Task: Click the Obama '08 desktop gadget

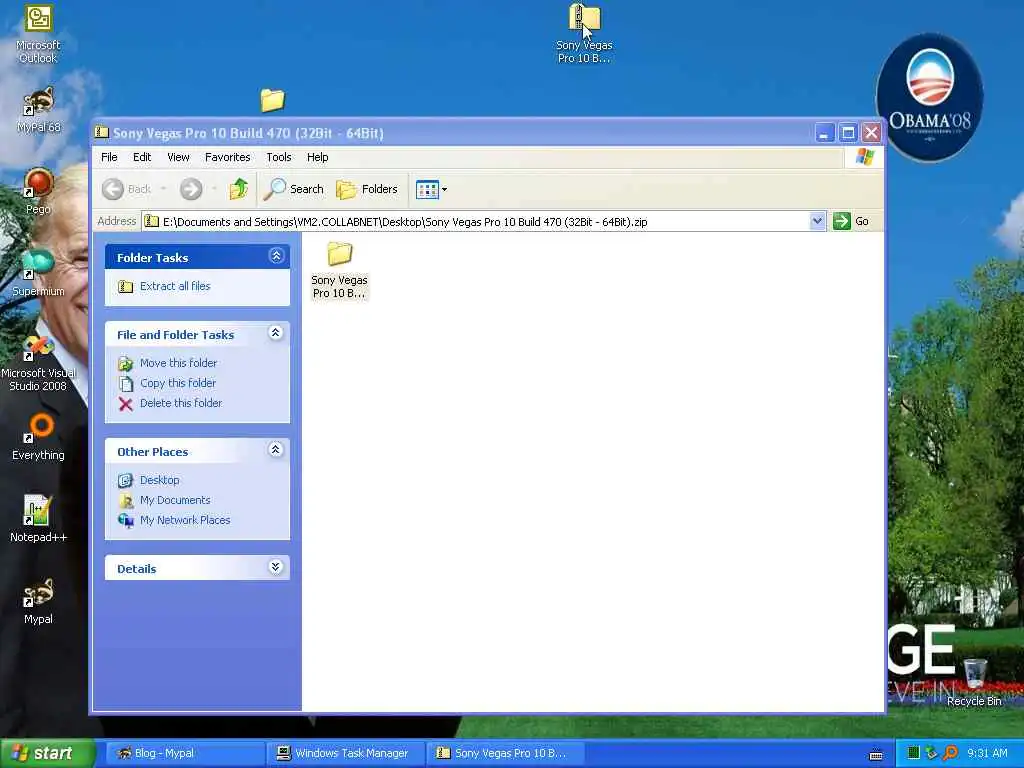Action: (929, 98)
